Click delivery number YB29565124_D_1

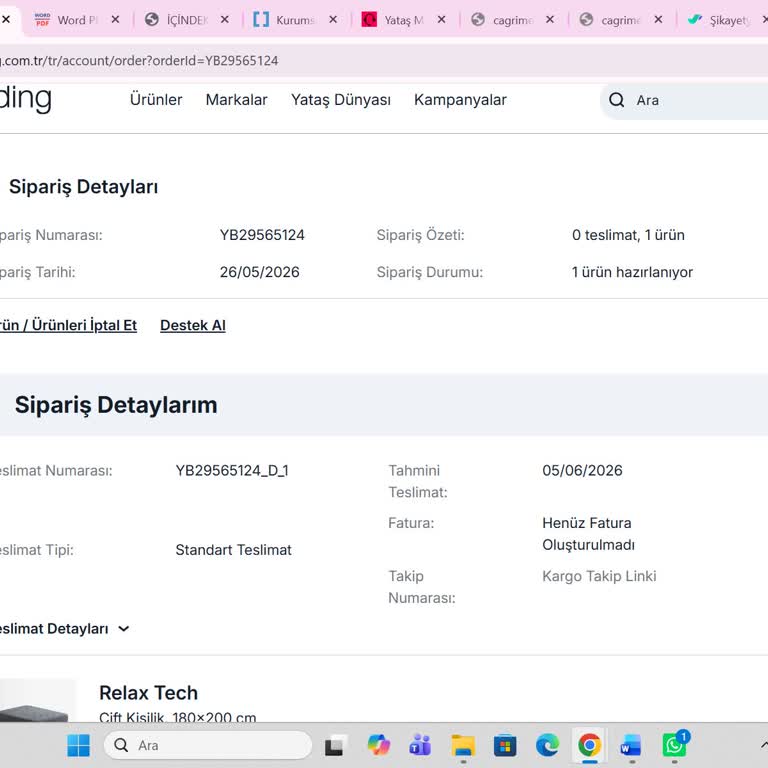232,471
